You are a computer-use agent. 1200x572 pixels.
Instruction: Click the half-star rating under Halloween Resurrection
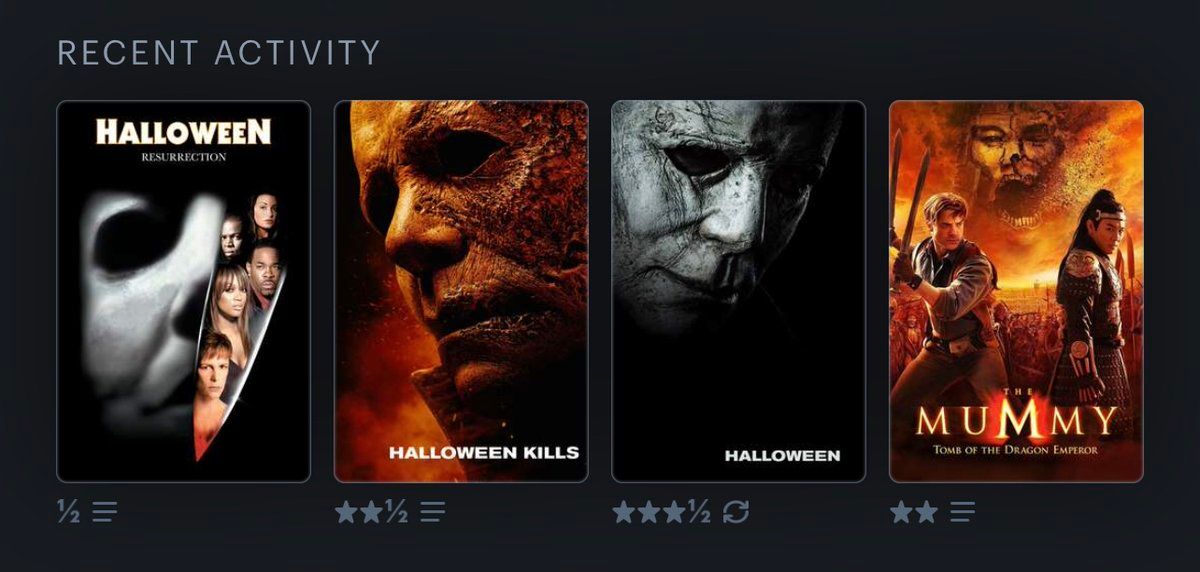70,513
